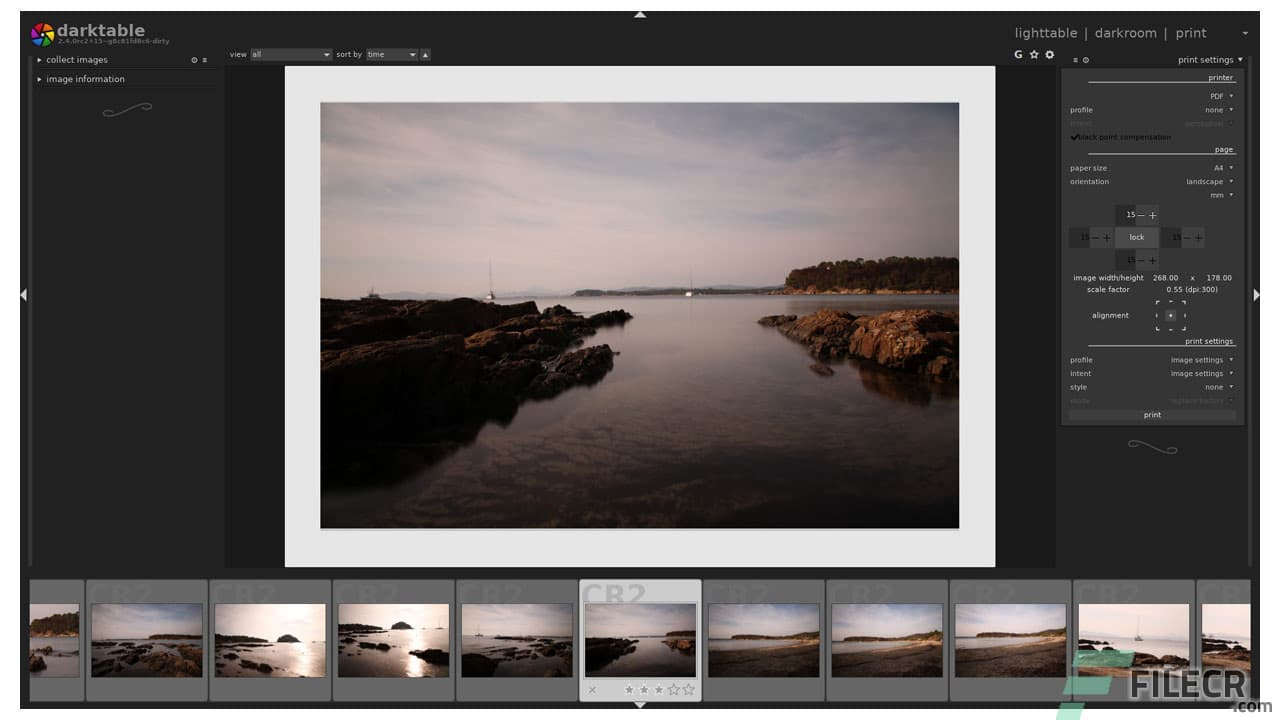
Task: Click the reset icon beside print settings
Action: 1087,60
